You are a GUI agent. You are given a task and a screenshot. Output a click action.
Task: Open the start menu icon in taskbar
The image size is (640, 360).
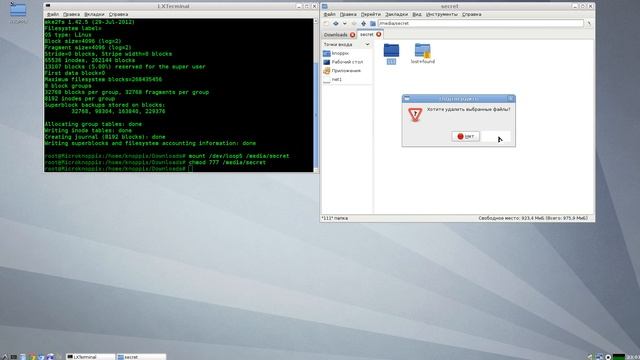(4, 357)
